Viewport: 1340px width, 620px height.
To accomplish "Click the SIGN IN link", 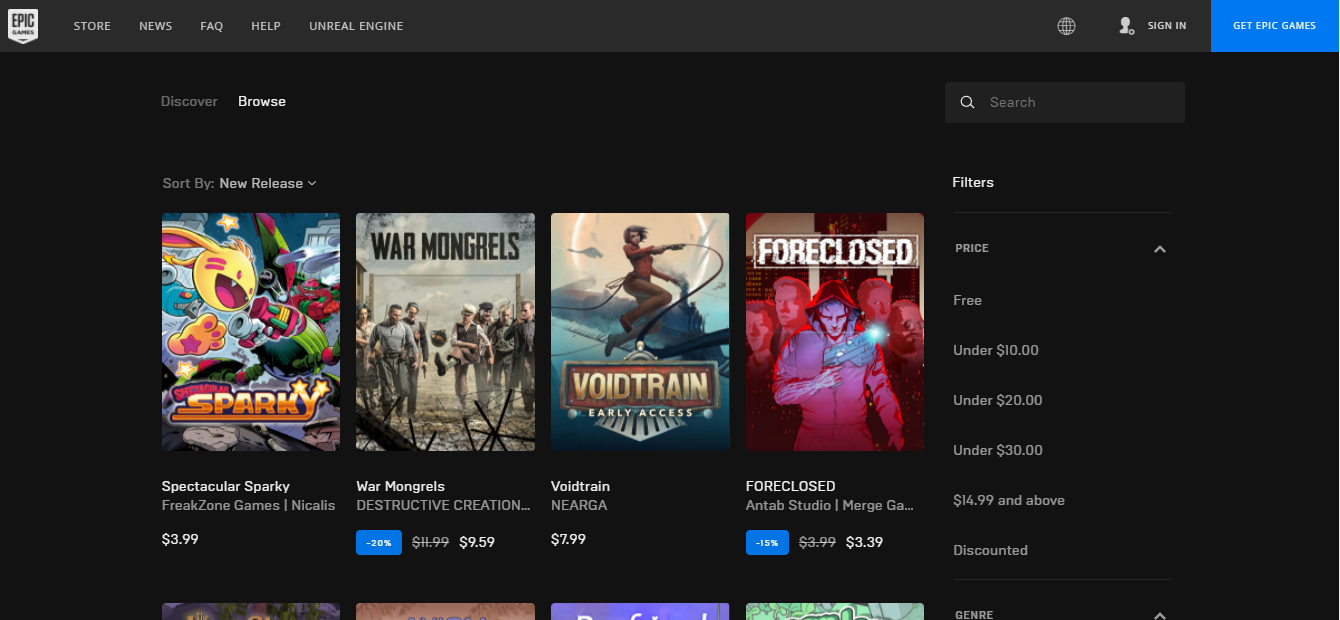I will (1167, 26).
